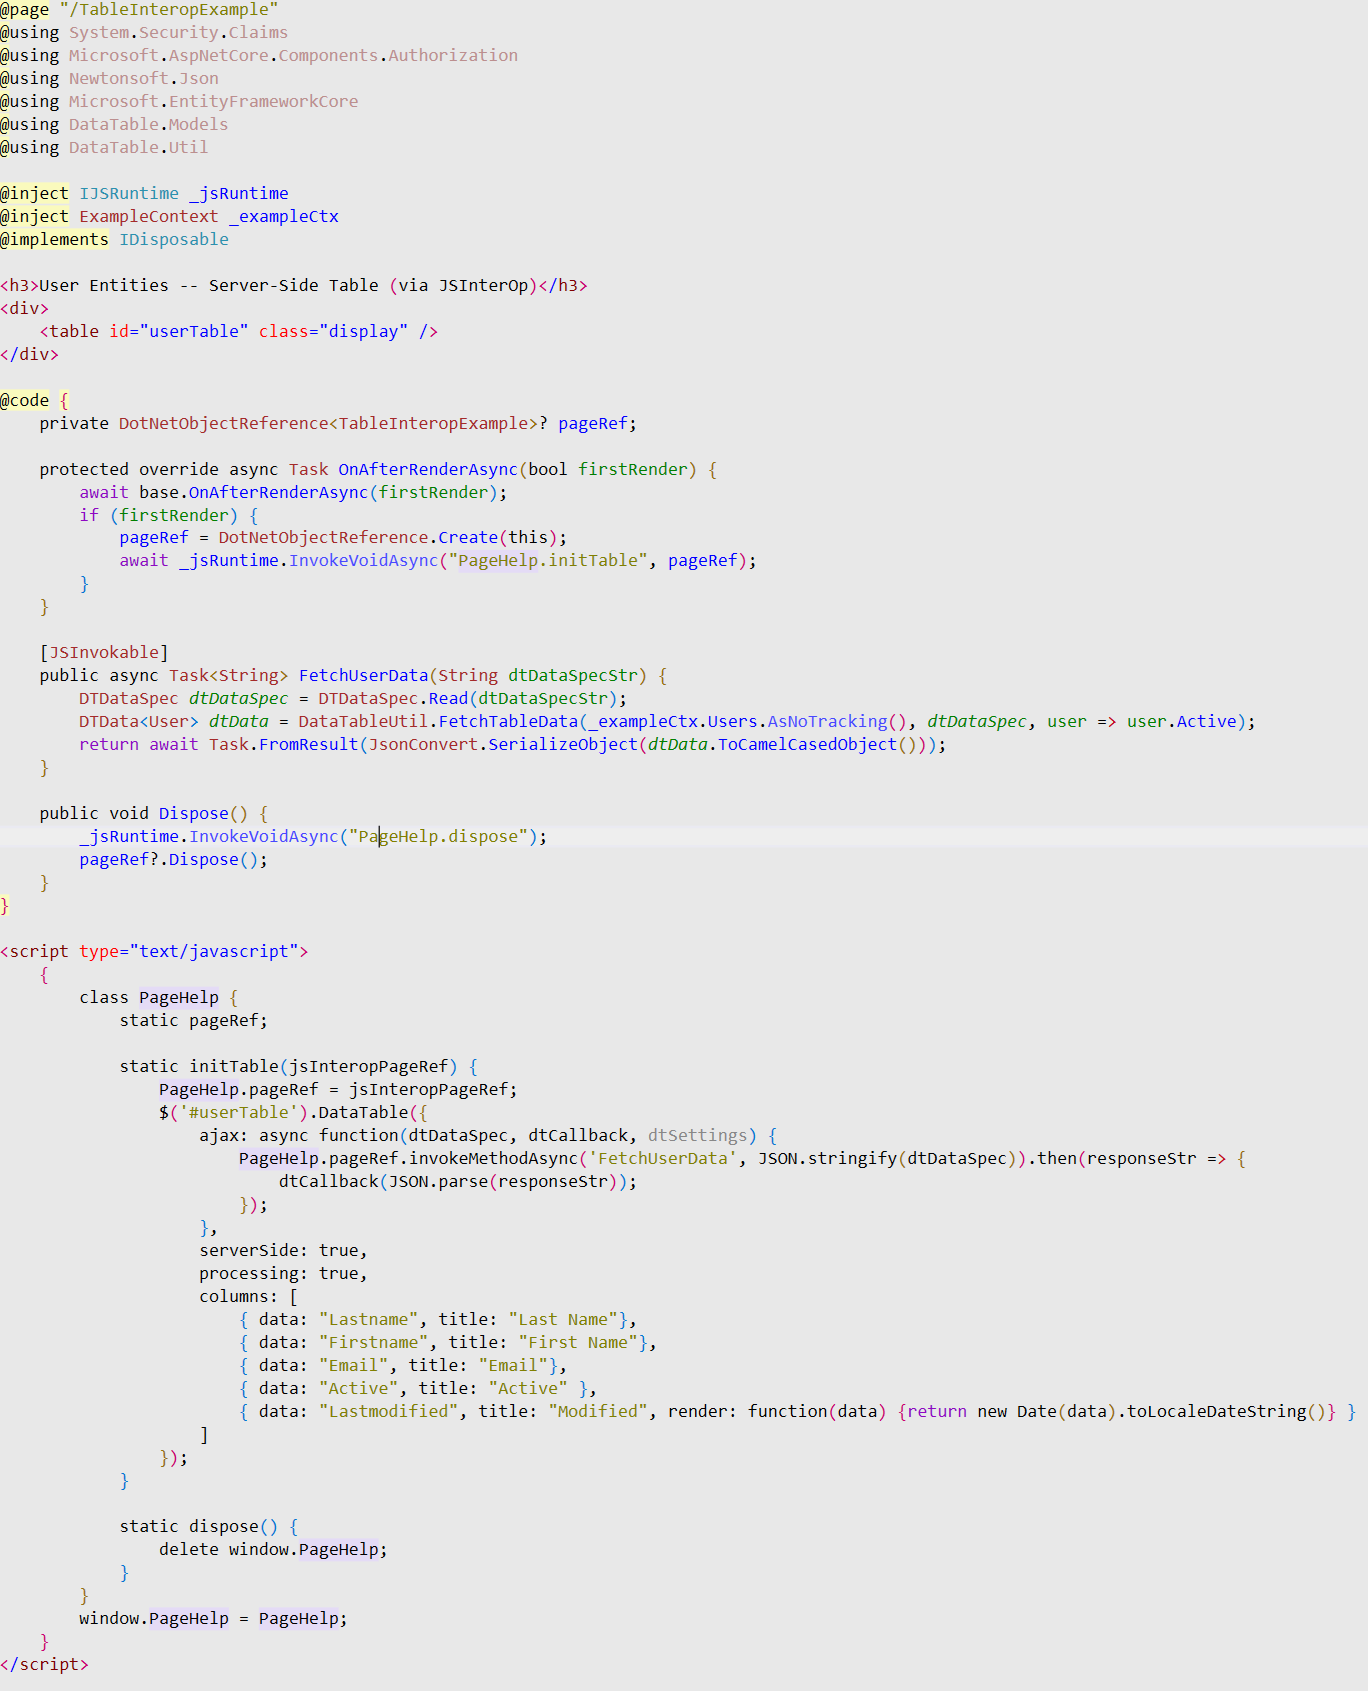The image size is (1368, 1691).
Task: Click OnAfterRenderAsync in protected override declaration
Action: pyautogui.click(x=428, y=470)
